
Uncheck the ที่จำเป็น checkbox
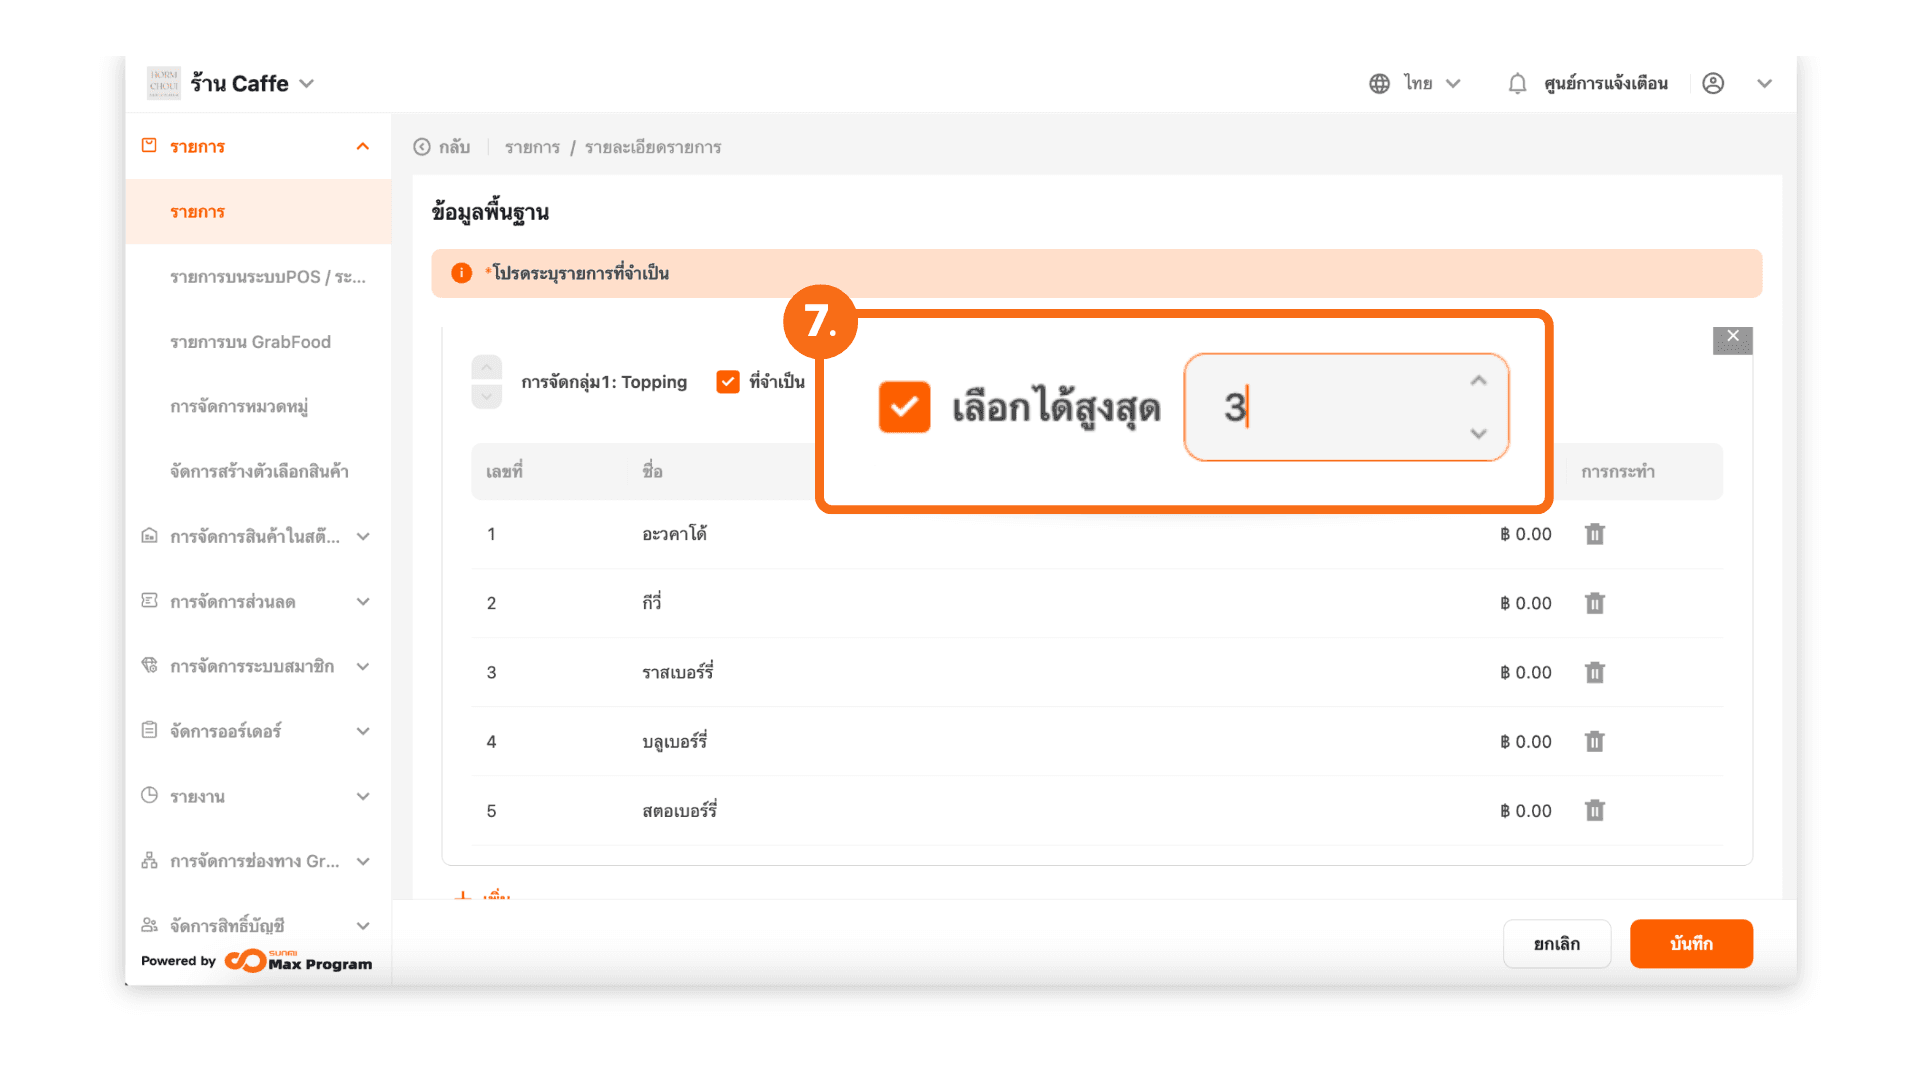pyautogui.click(x=728, y=382)
